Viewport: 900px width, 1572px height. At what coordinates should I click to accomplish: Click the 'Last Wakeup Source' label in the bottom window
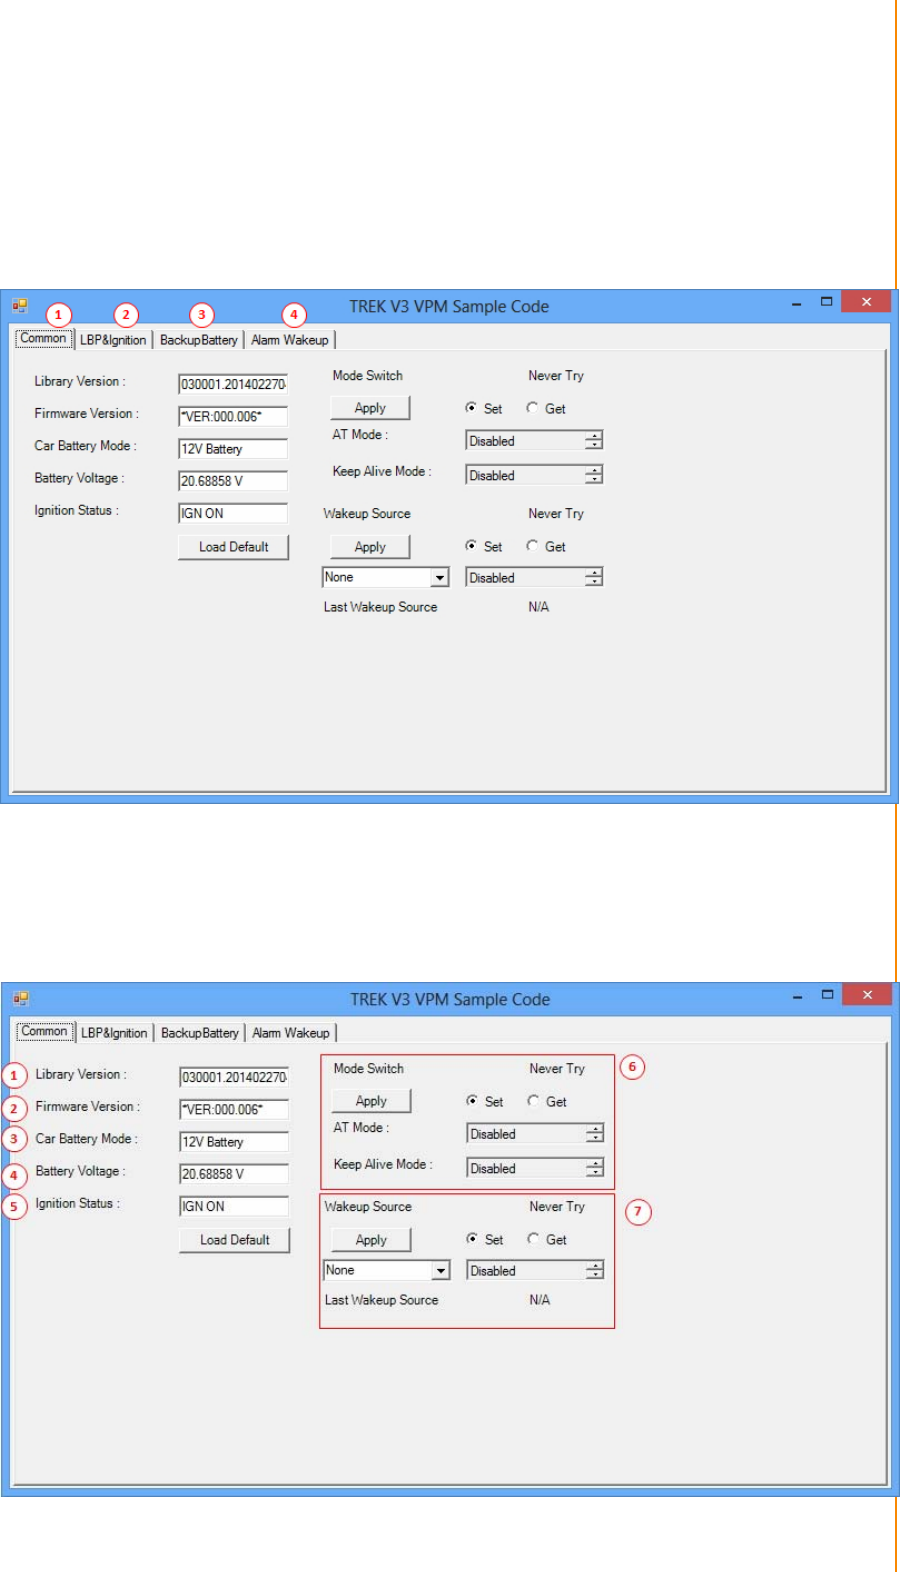[381, 1300]
